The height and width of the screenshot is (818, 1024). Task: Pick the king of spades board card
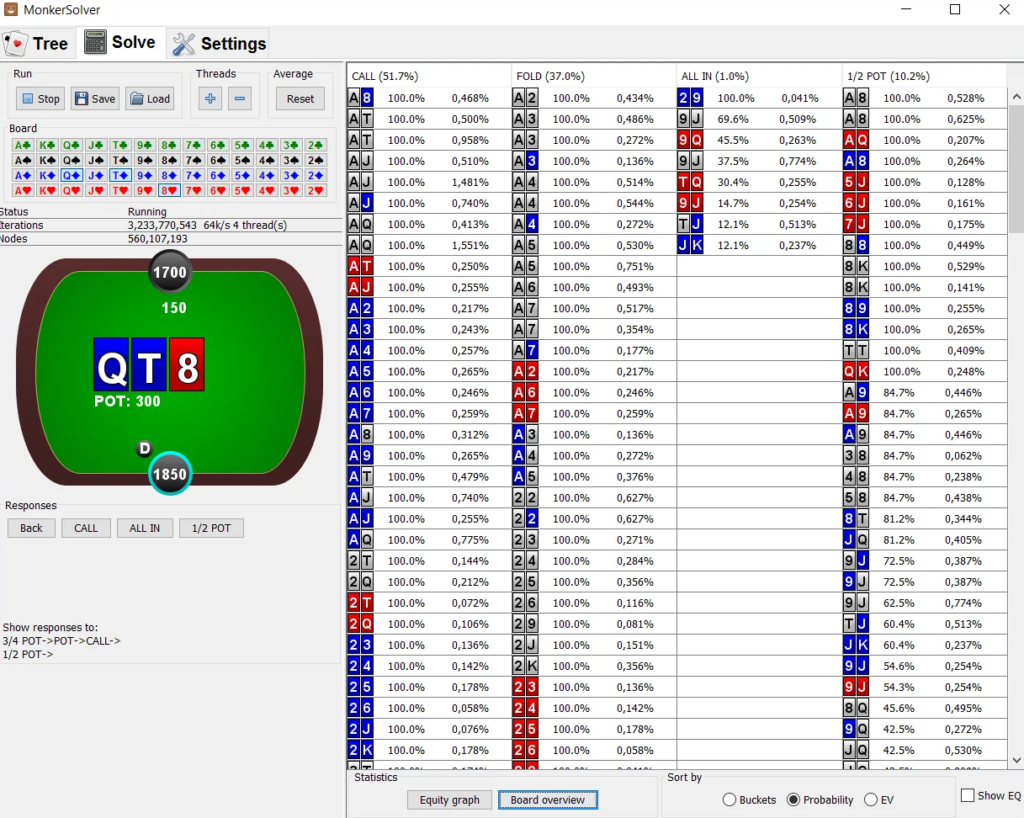coord(46,160)
